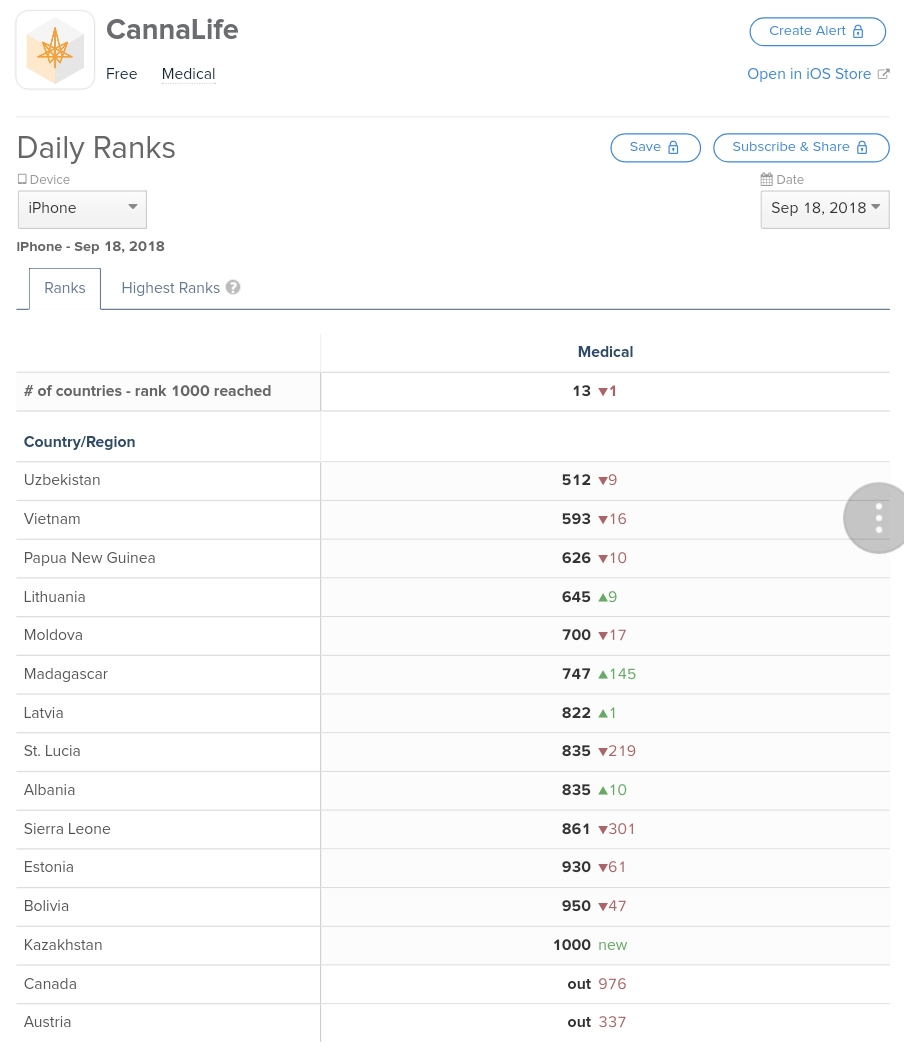Image resolution: width=904 pixels, height=1054 pixels.
Task: Open the Medical category link
Action: point(187,73)
